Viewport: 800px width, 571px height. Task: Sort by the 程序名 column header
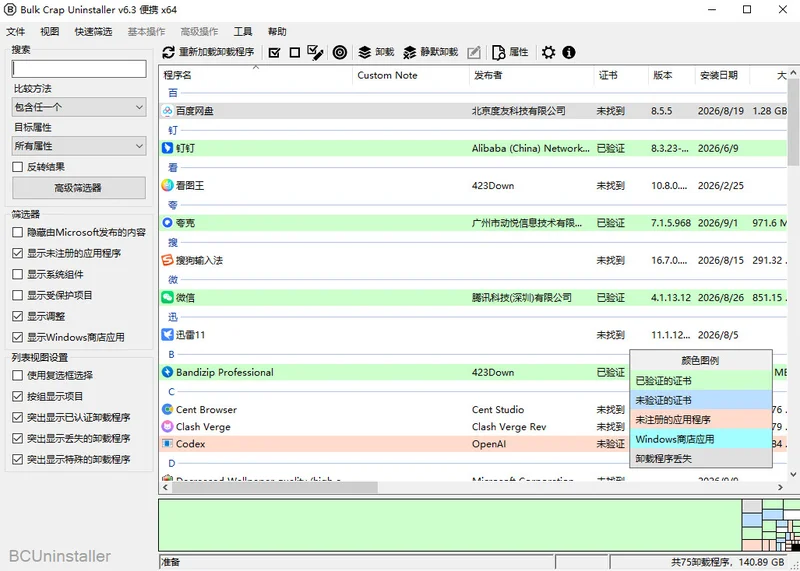point(256,75)
